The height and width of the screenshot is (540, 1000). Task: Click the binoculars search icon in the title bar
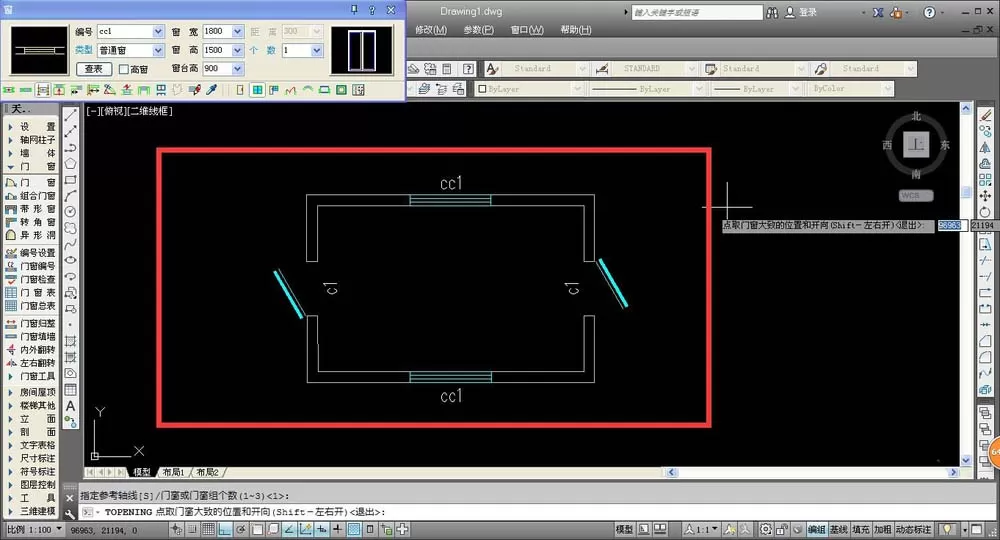pos(772,12)
